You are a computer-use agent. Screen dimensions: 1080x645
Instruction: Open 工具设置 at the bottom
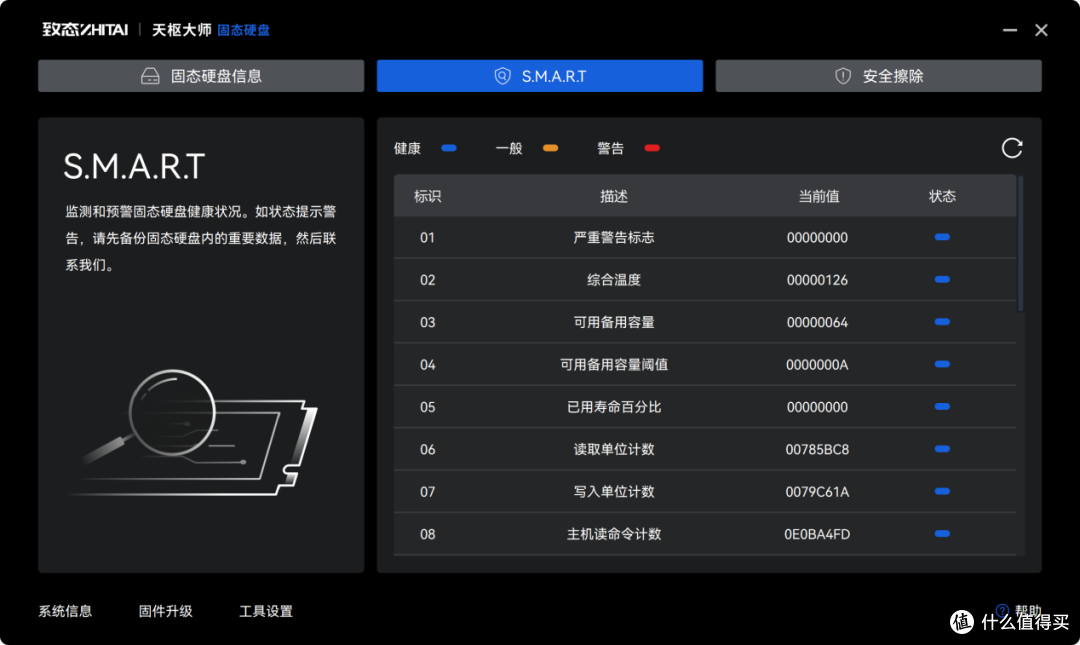266,611
